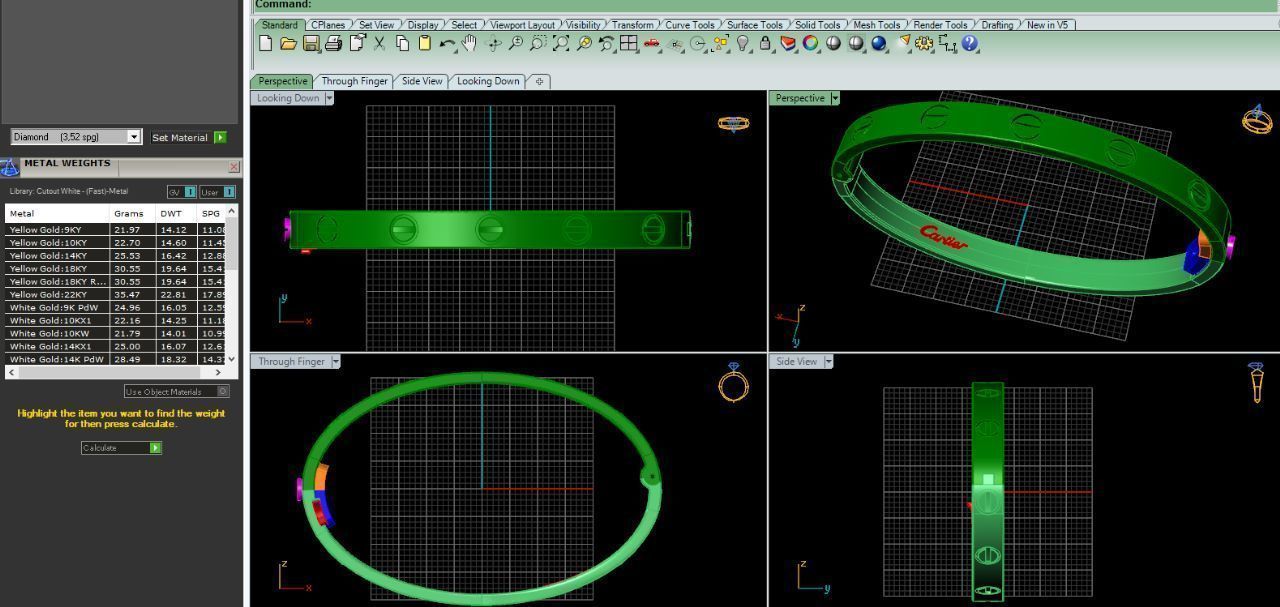Image resolution: width=1280 pixels, height=607 pixels.
Task: Click the Save floppy disk icon
Action: click(311, 43)
